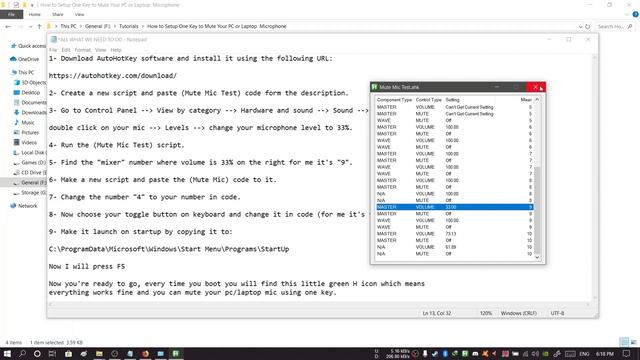The height and width of the screenshot is (360, 640).
Task: Open Explorer View ribbon tab
Action: point(79,14)
